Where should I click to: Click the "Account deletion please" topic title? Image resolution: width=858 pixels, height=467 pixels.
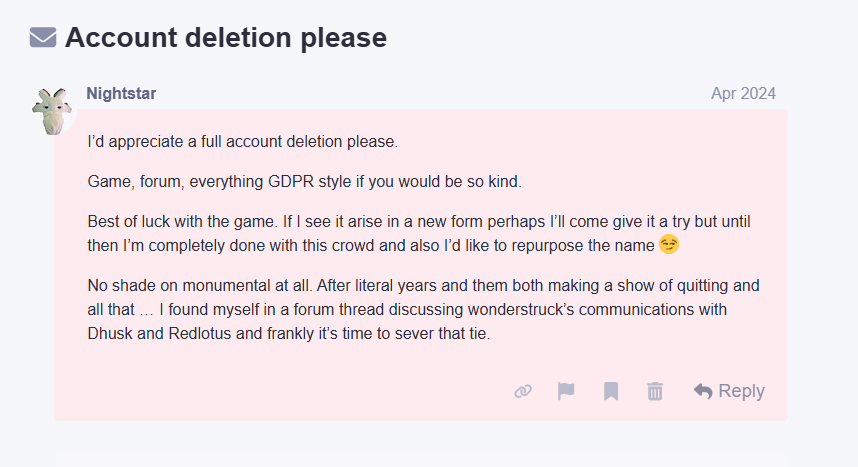point(225,38)
